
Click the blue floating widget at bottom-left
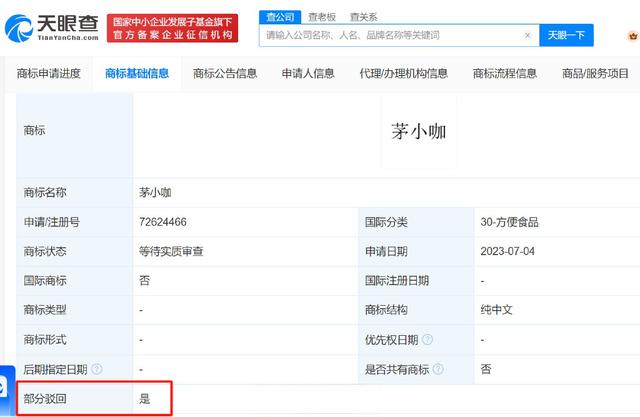coord(6,398)
